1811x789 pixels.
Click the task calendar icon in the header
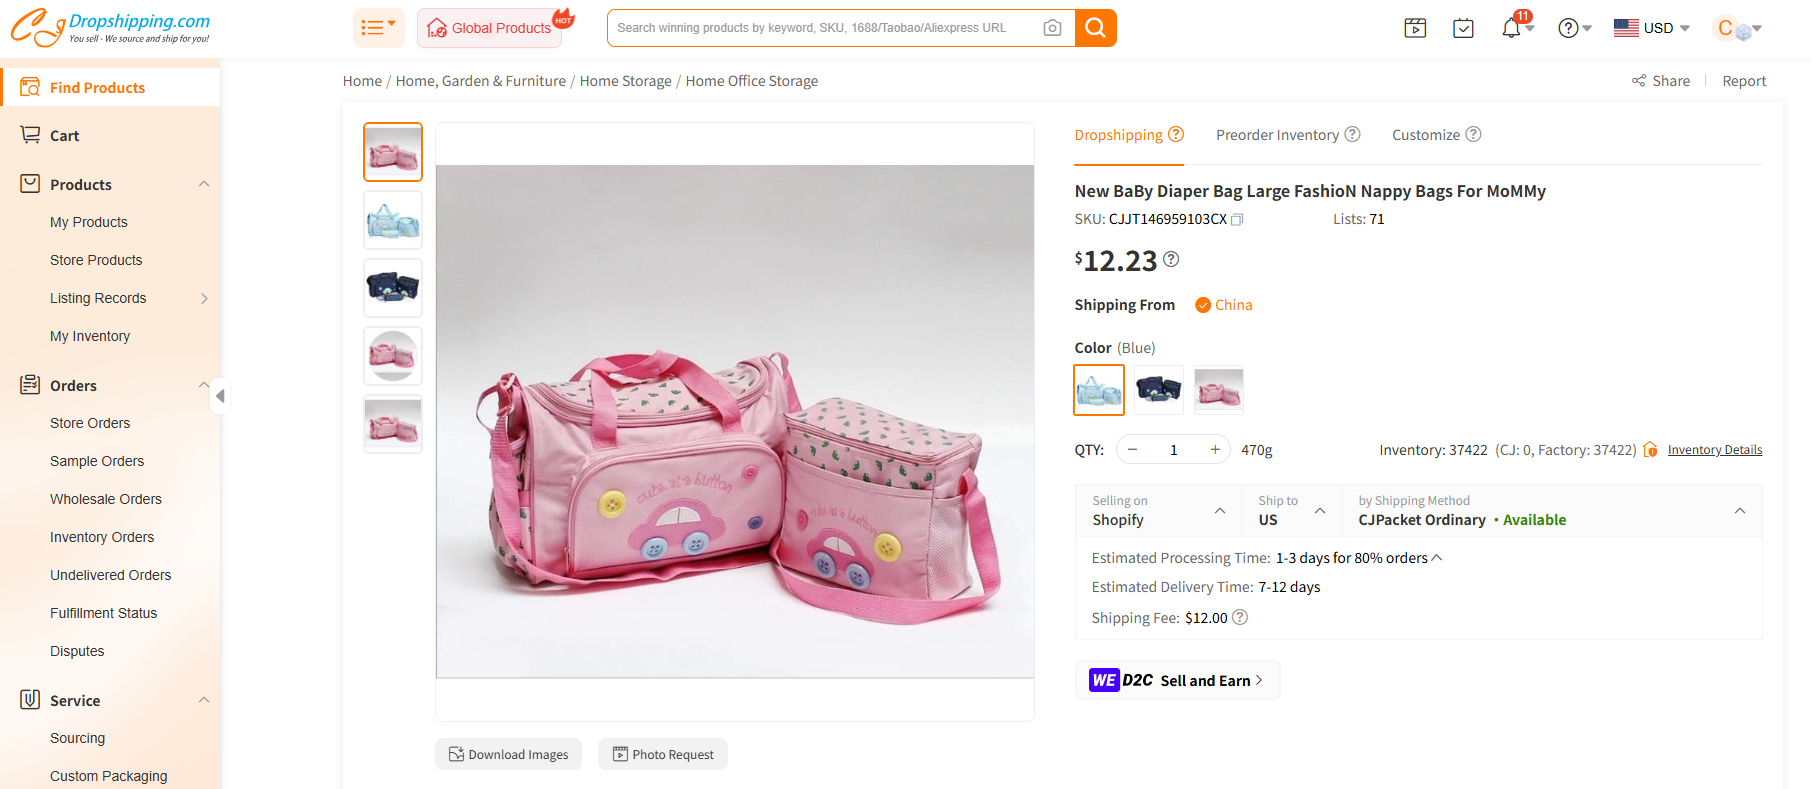[x=1463, y=27]
